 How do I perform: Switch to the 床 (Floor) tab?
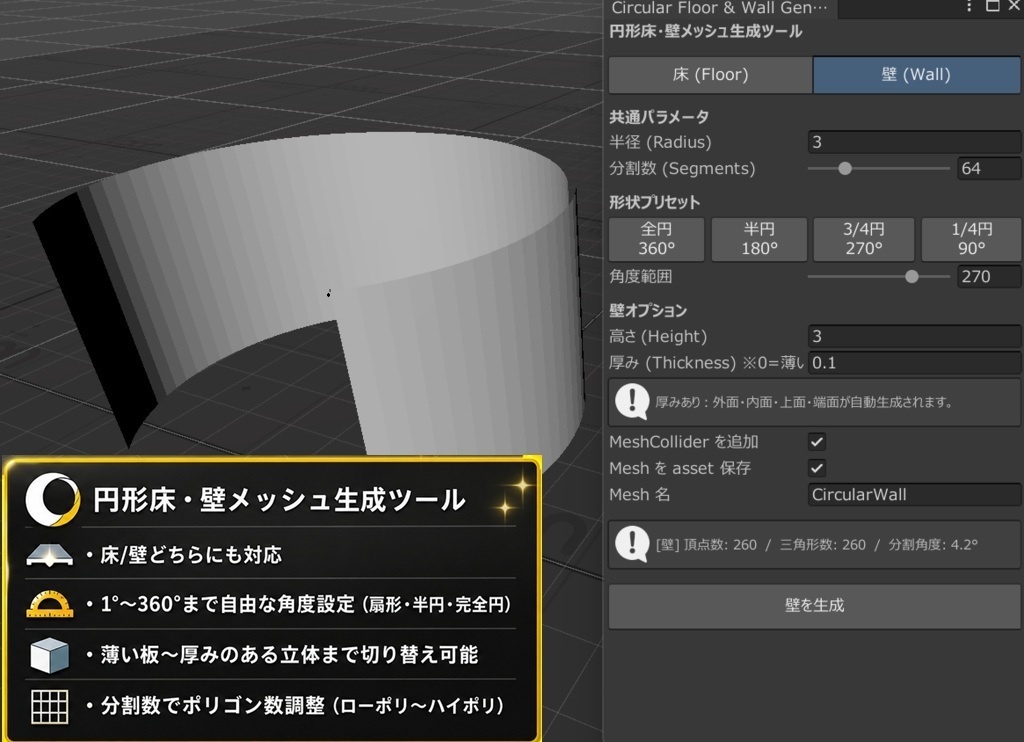(x=711, y=74)
